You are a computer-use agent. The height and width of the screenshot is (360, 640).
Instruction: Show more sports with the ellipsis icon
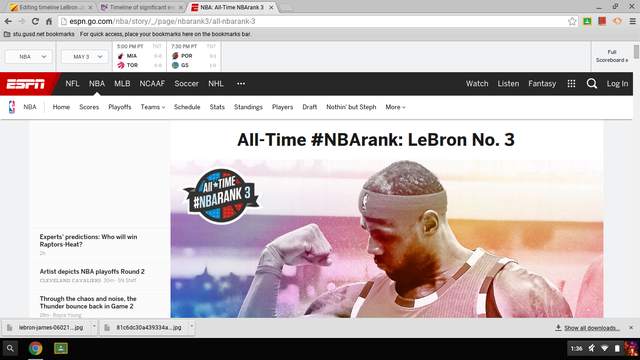241,84
